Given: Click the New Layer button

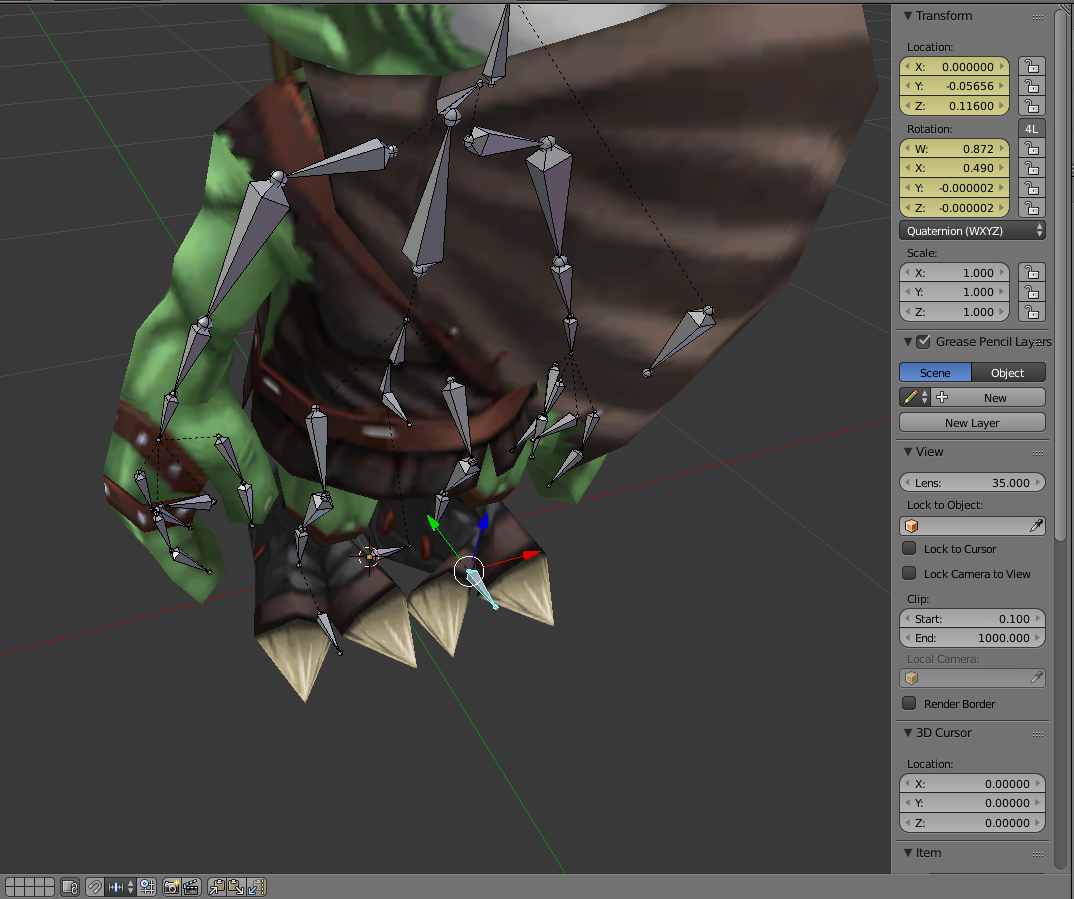Looking at the screenshot, I should coord(972,423).
